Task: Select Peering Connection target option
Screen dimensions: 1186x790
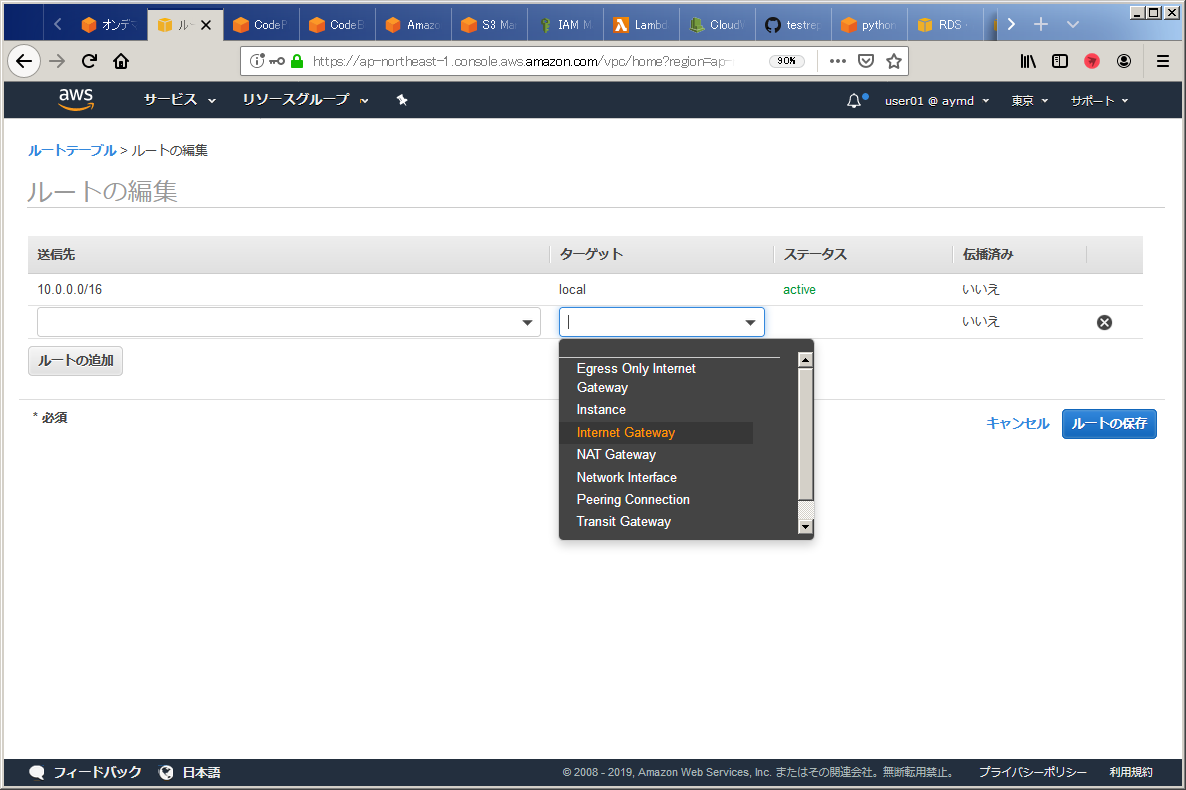Action: click(x=633, y=499)
